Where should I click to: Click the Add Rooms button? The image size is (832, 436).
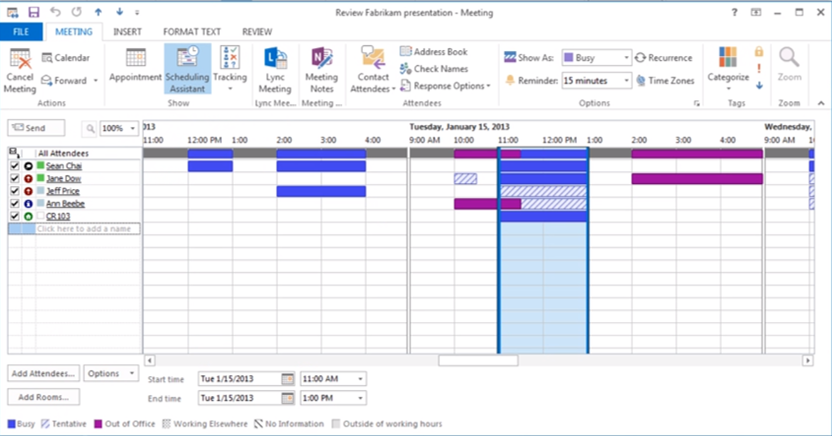[x=44, y=397]
